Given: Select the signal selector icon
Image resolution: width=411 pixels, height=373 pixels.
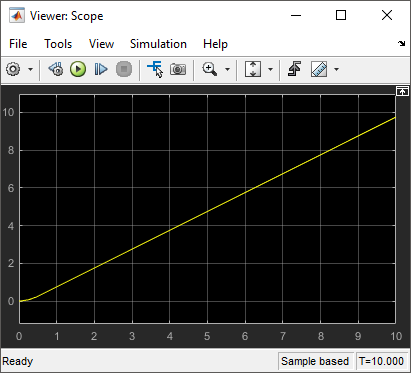Looking at the screenshot, I should 155,69.
